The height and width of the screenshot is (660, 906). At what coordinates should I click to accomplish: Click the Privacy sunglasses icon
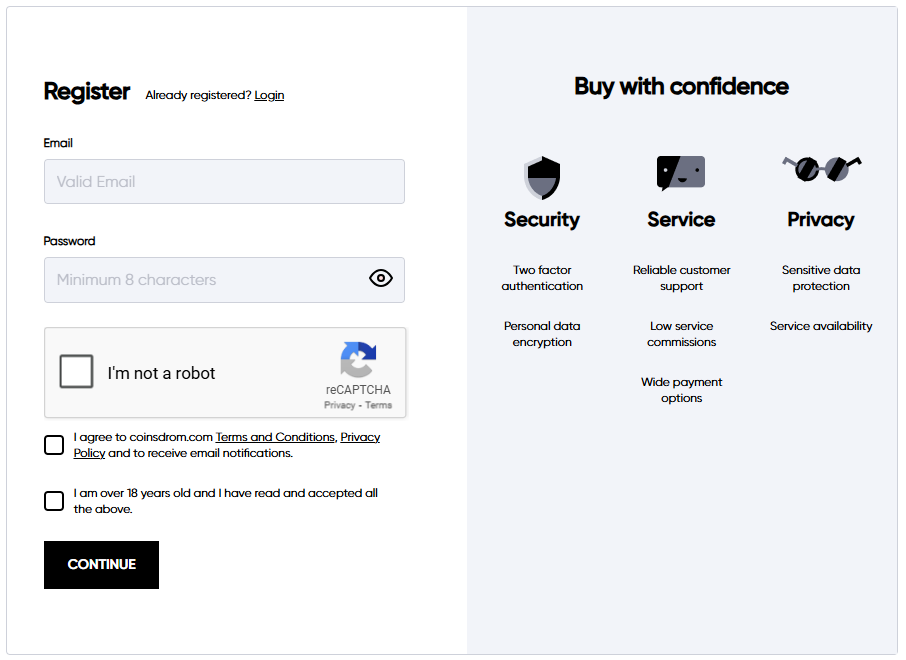point(821,168)
